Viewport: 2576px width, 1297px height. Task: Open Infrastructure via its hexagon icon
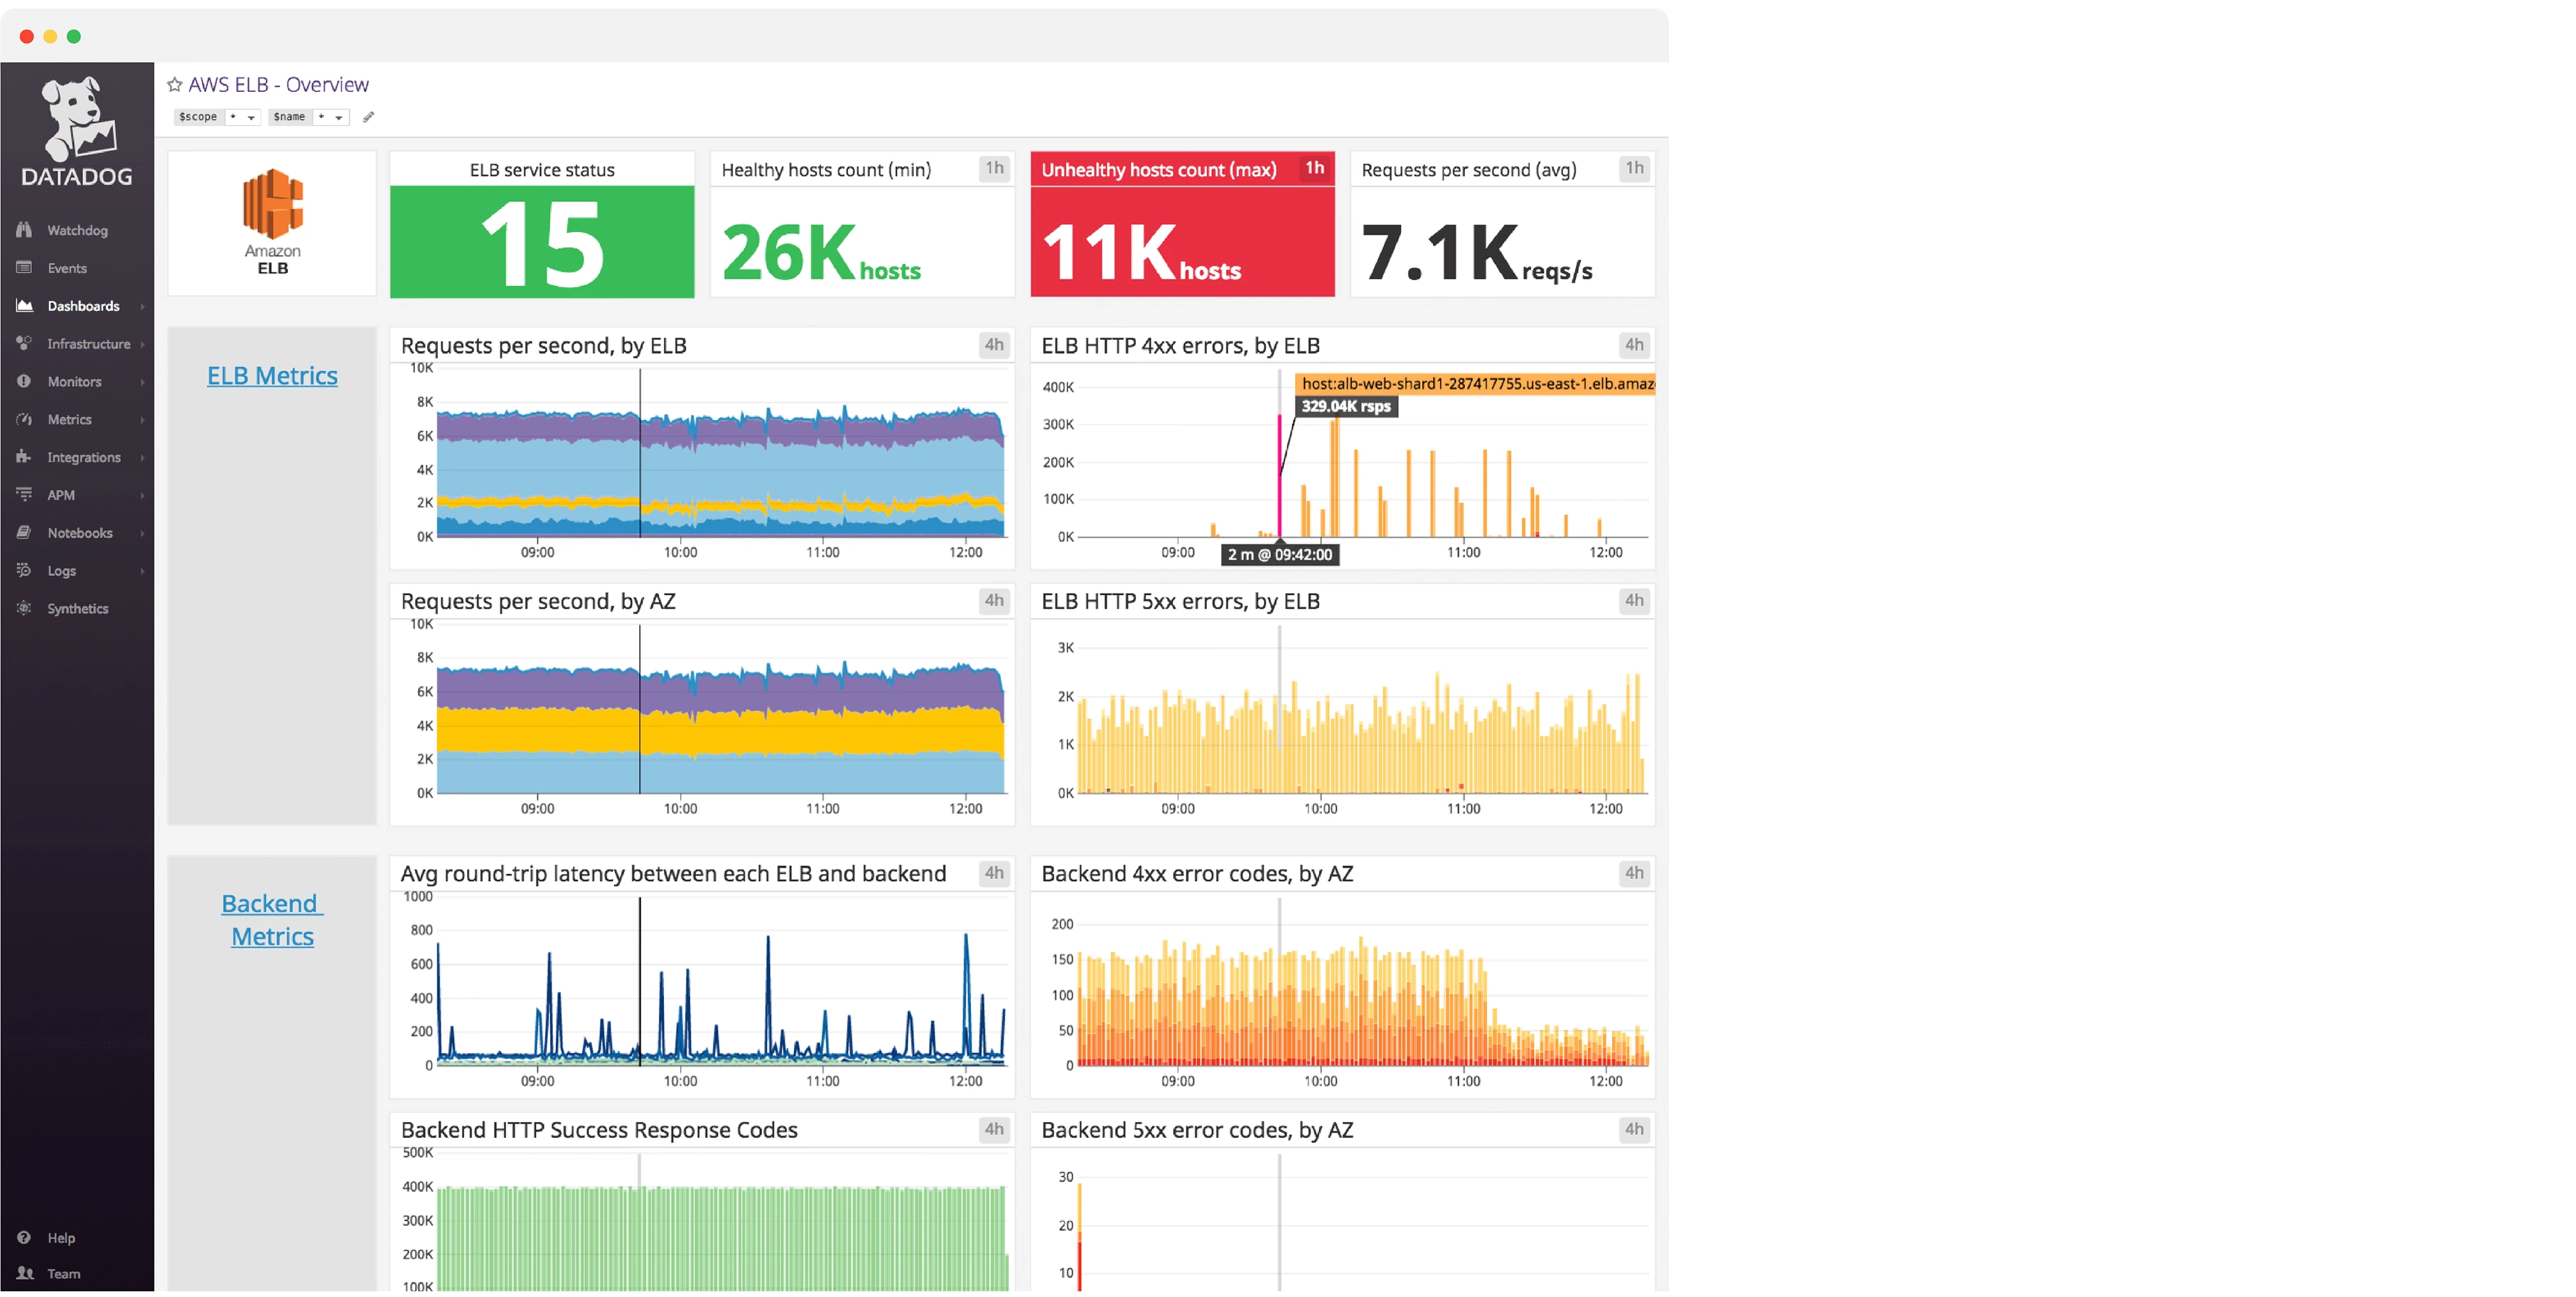[x=24, y=343]
